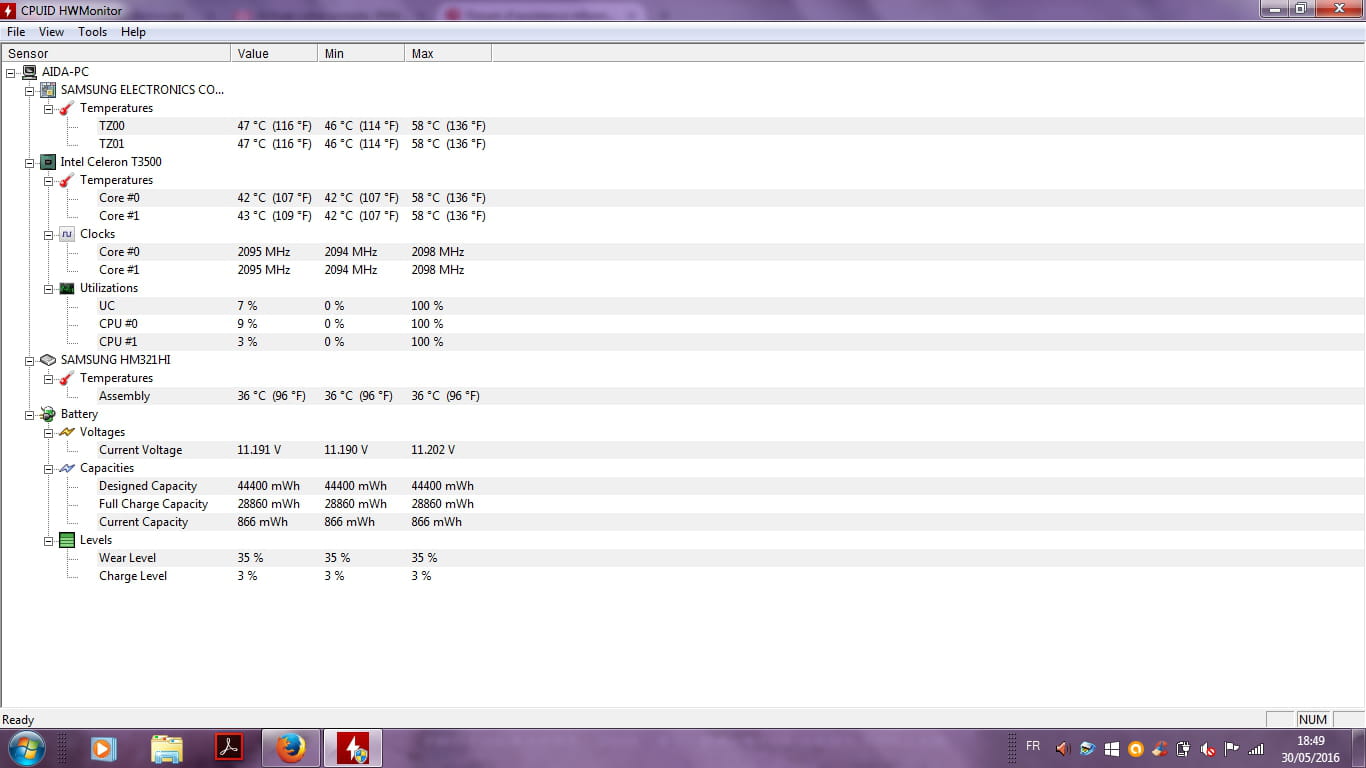The height and width of the screenshot is (768, 1366).
Task: Collapse the Utilizations branch
Action: pyautogui.click(x=48, y=288)
